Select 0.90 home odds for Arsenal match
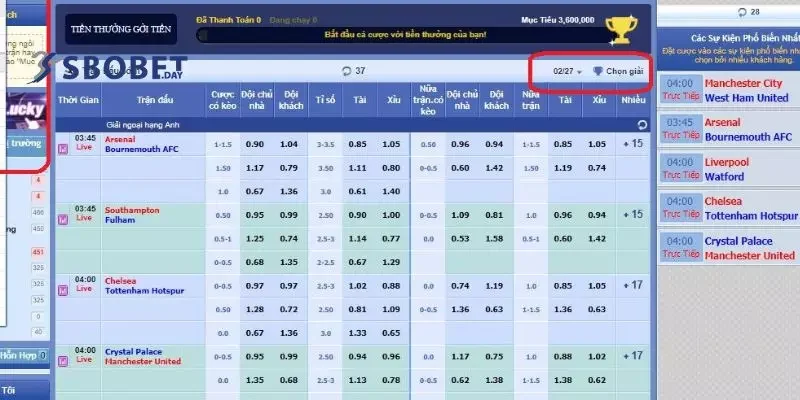The width and height of the screenshot is (800, 400). 255,144
